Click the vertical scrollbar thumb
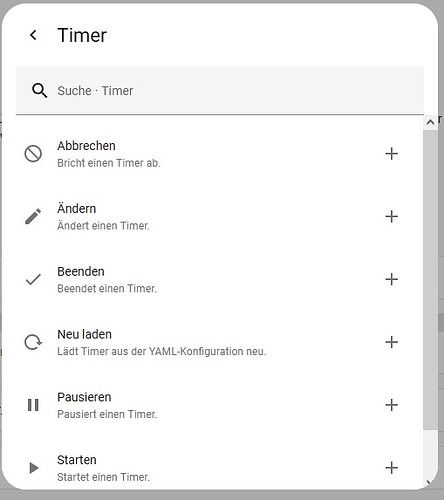 430,280
